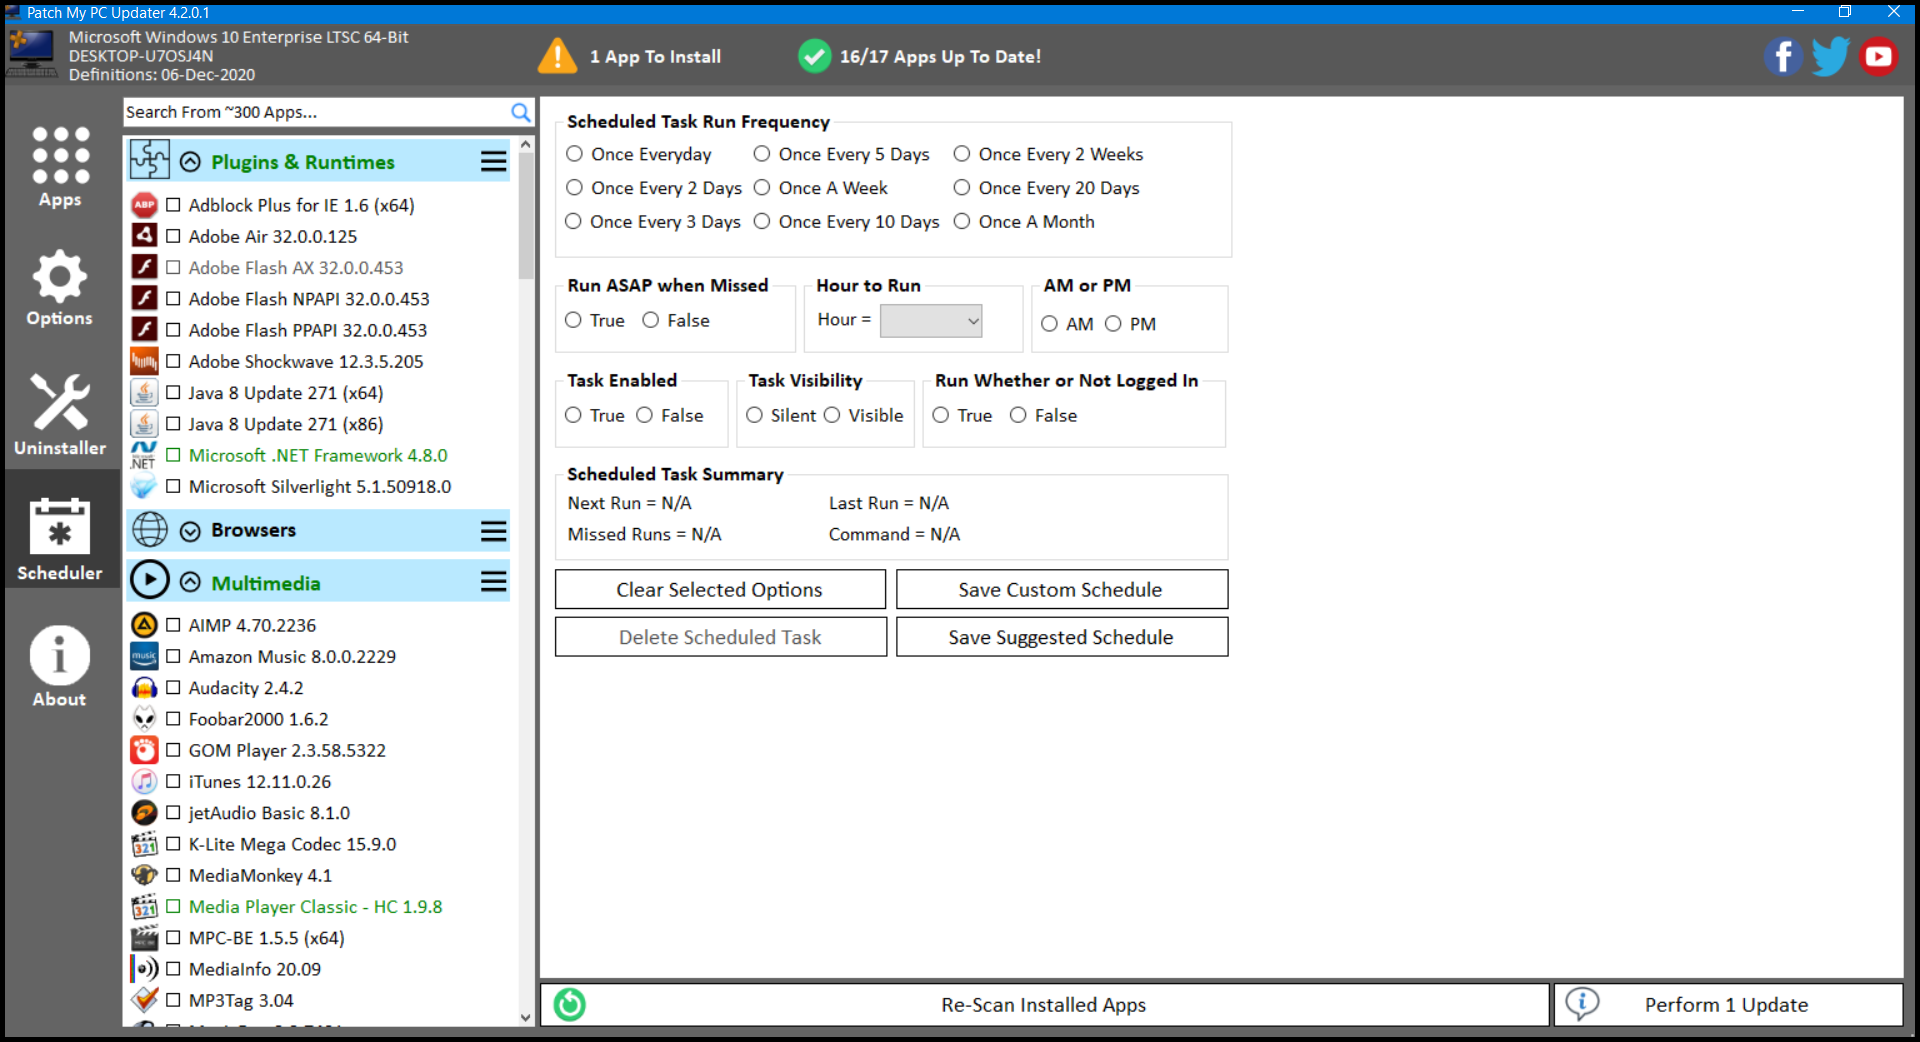
Task: Select the Once Everyday radio button
Action: pos(574,154)
